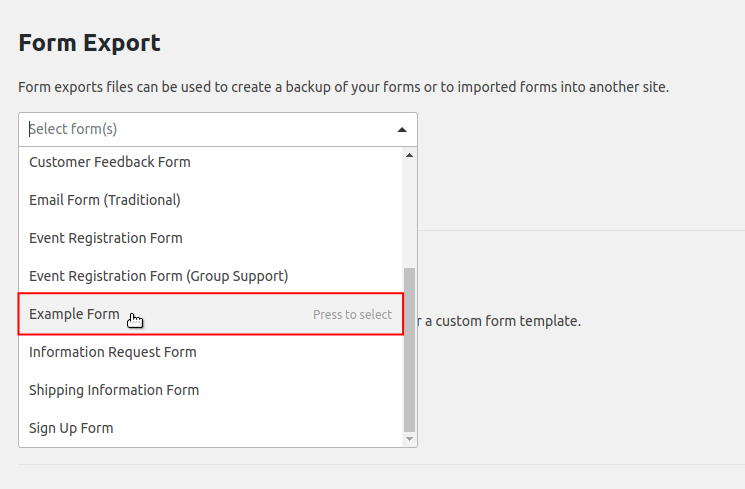Select Event Registration Form (Group Support)
This screenshot has height=489, width=745.
click(158, 276)
